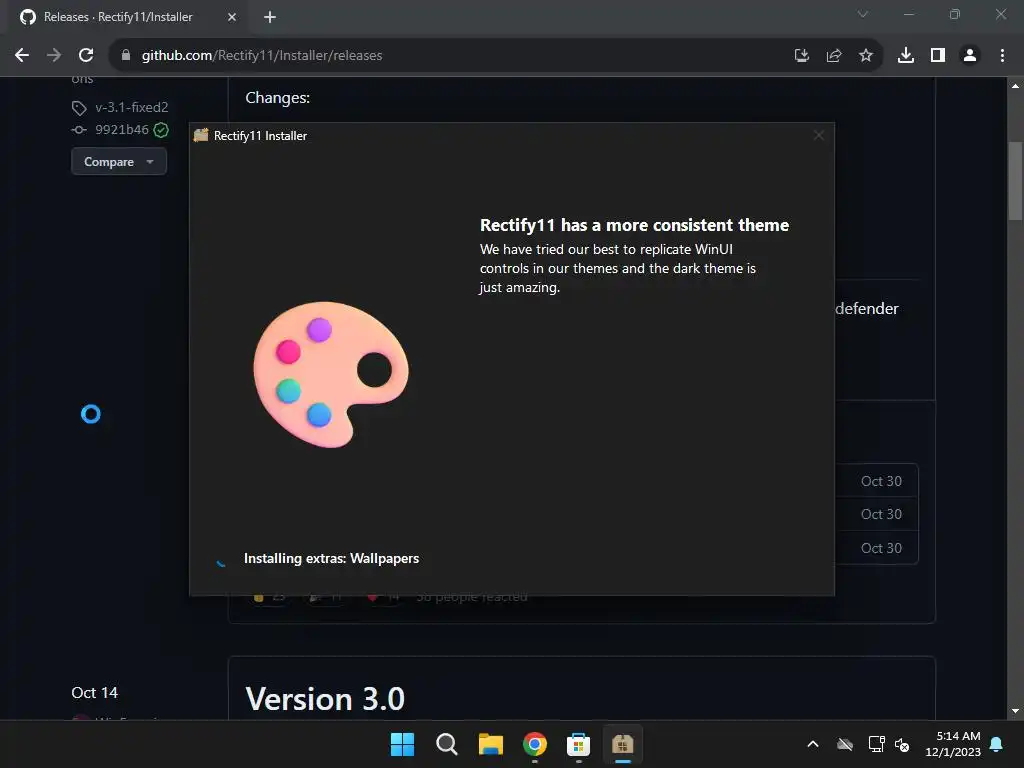The width and height of the screenshot is (1024, 768).
Task: Close the Rectify11 Installer window
Action: tap(818, 135)
